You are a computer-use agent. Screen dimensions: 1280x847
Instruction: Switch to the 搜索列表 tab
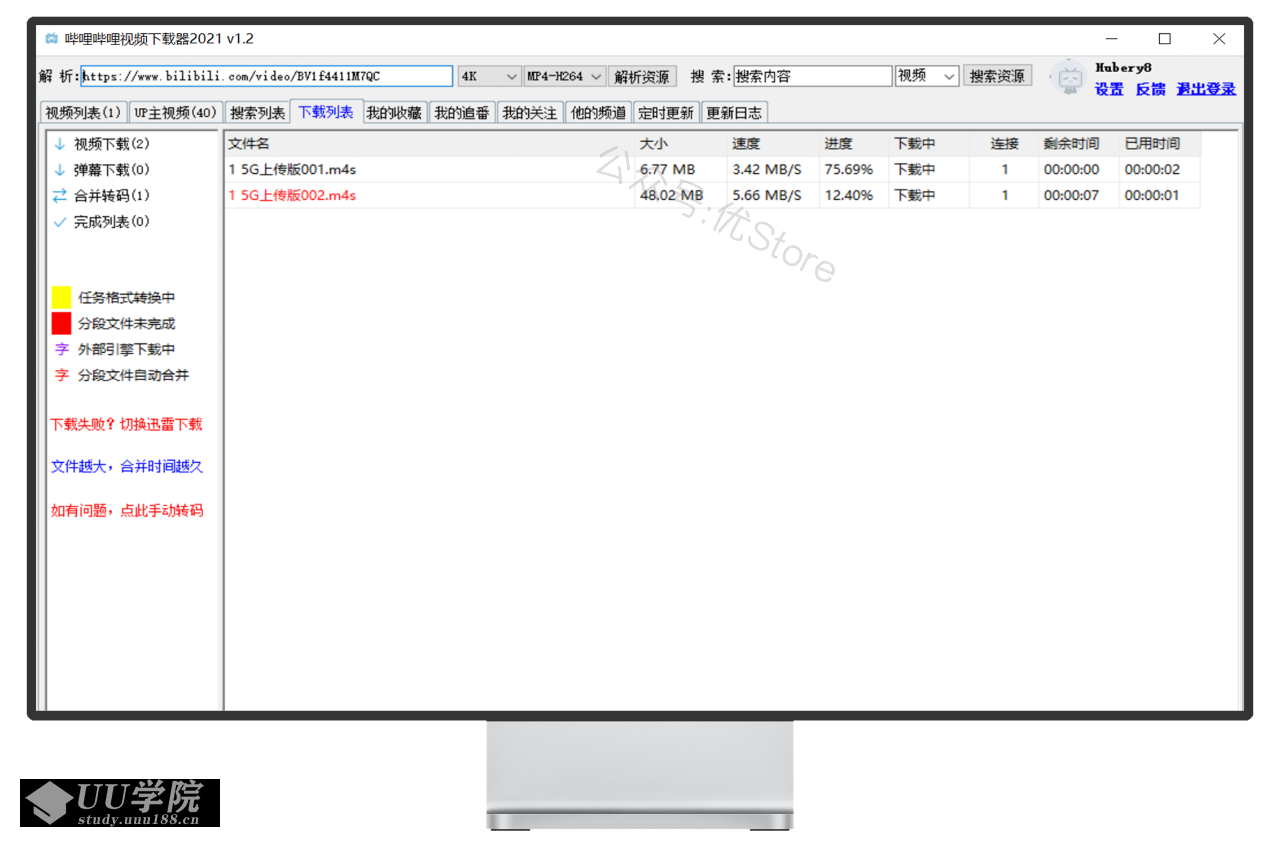[257, 113]
